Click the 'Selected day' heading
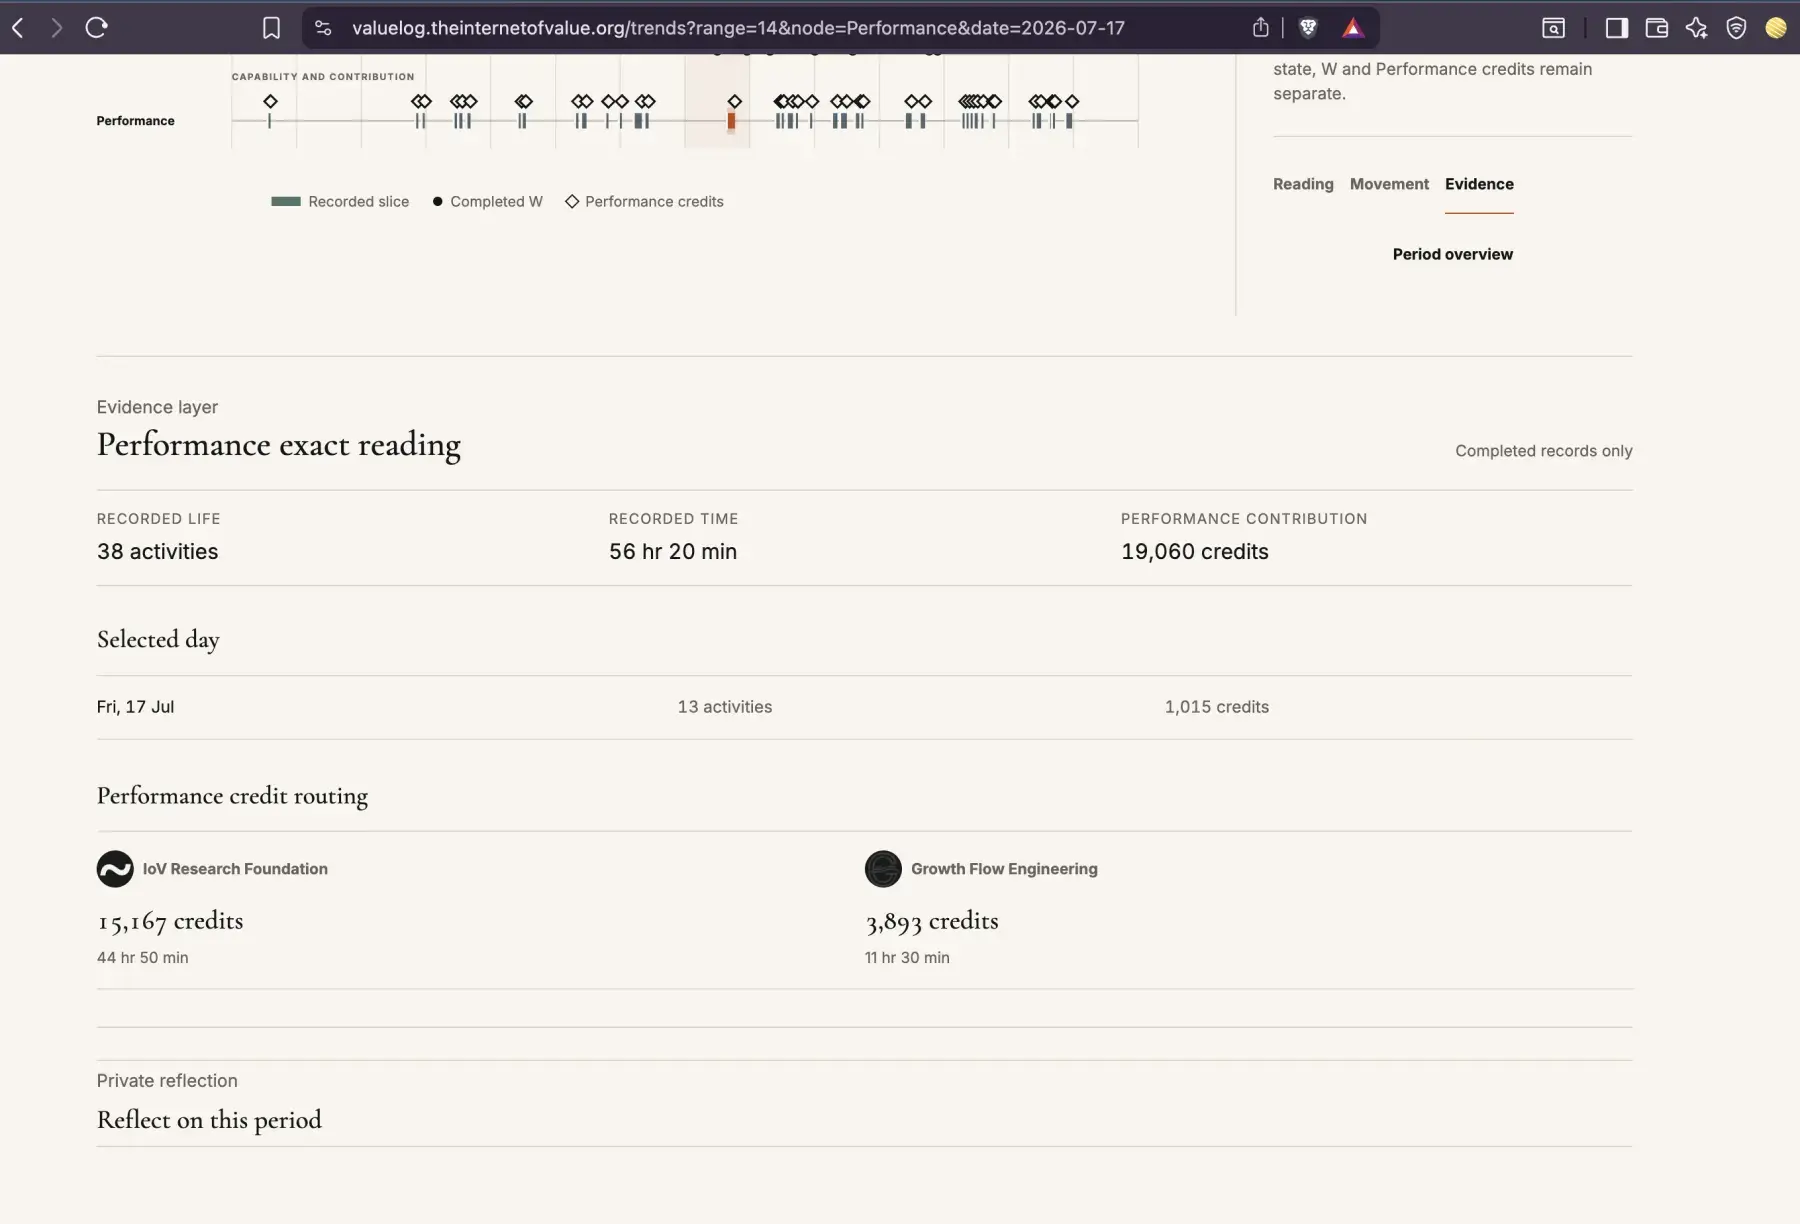 tap(158, 640)
